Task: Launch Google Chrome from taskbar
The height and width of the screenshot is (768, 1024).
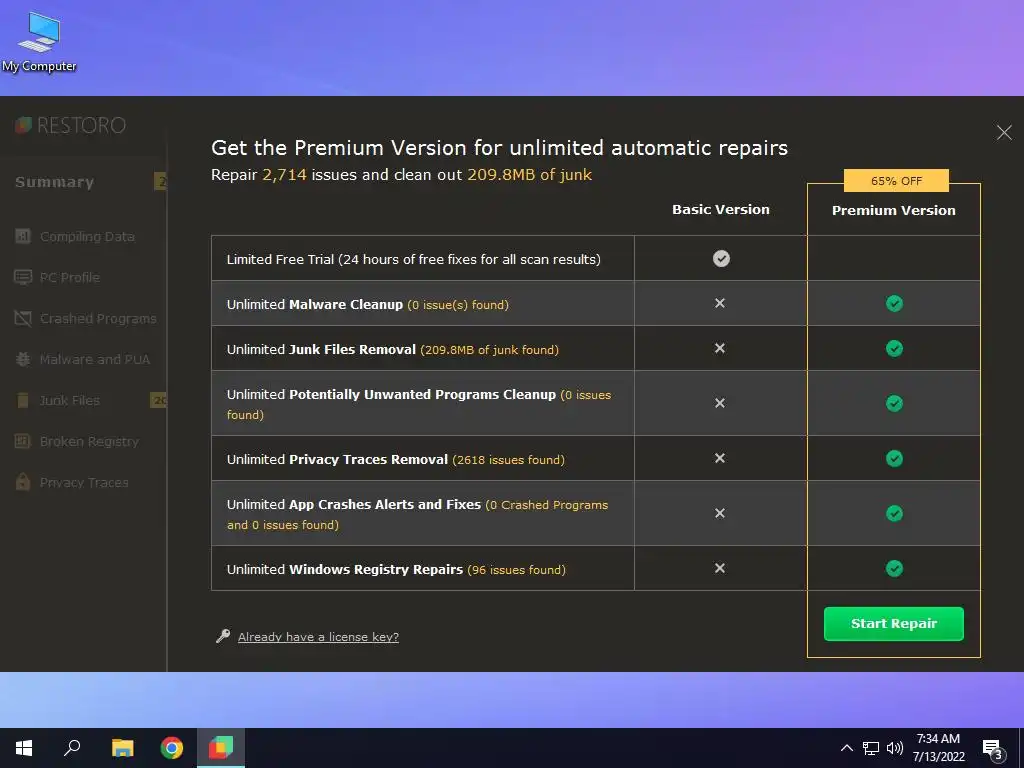Action: pyautogui.click(x=172, y=748)
